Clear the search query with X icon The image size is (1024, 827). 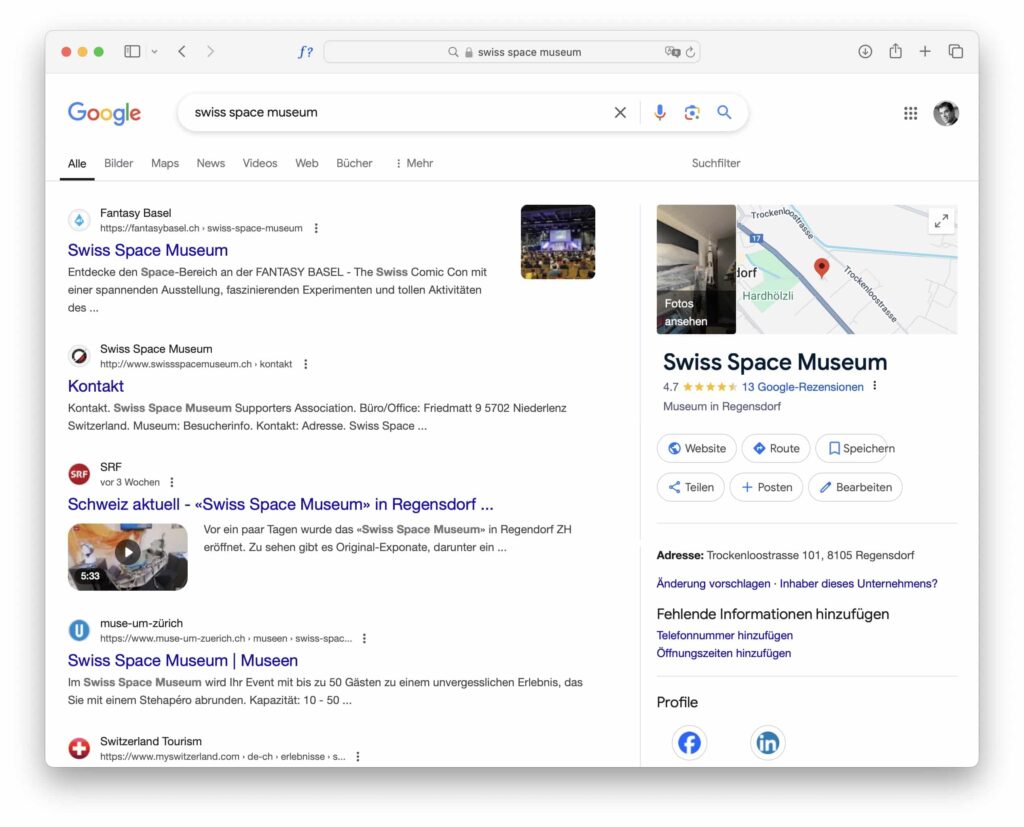(x=620, y=112)
